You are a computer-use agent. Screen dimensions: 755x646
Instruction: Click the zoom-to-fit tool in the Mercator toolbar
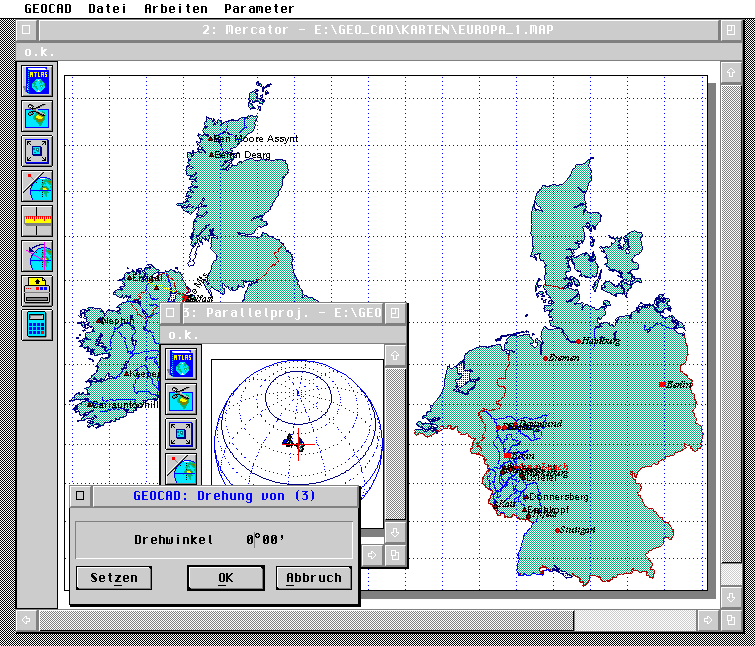click(37, 152)
